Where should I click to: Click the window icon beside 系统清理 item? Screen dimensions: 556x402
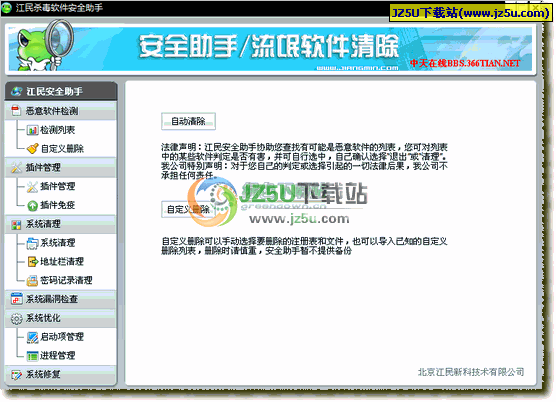click(x=32, y=243)
